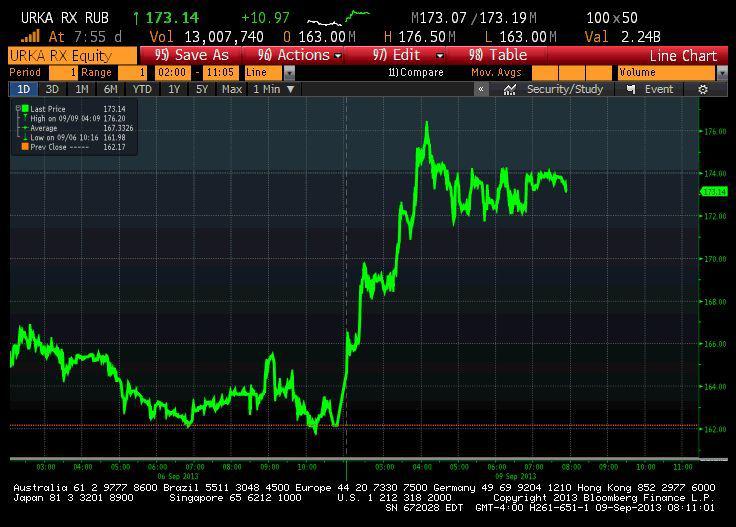
Task: Click the Table button
Action: point(498,55)
